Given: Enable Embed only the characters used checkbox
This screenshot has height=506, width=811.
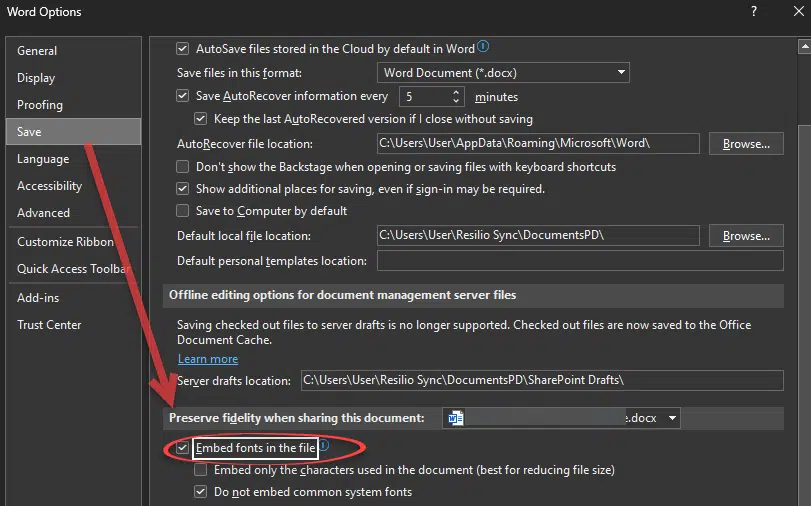Looking at the screenshot, I should tap(201, 470).
